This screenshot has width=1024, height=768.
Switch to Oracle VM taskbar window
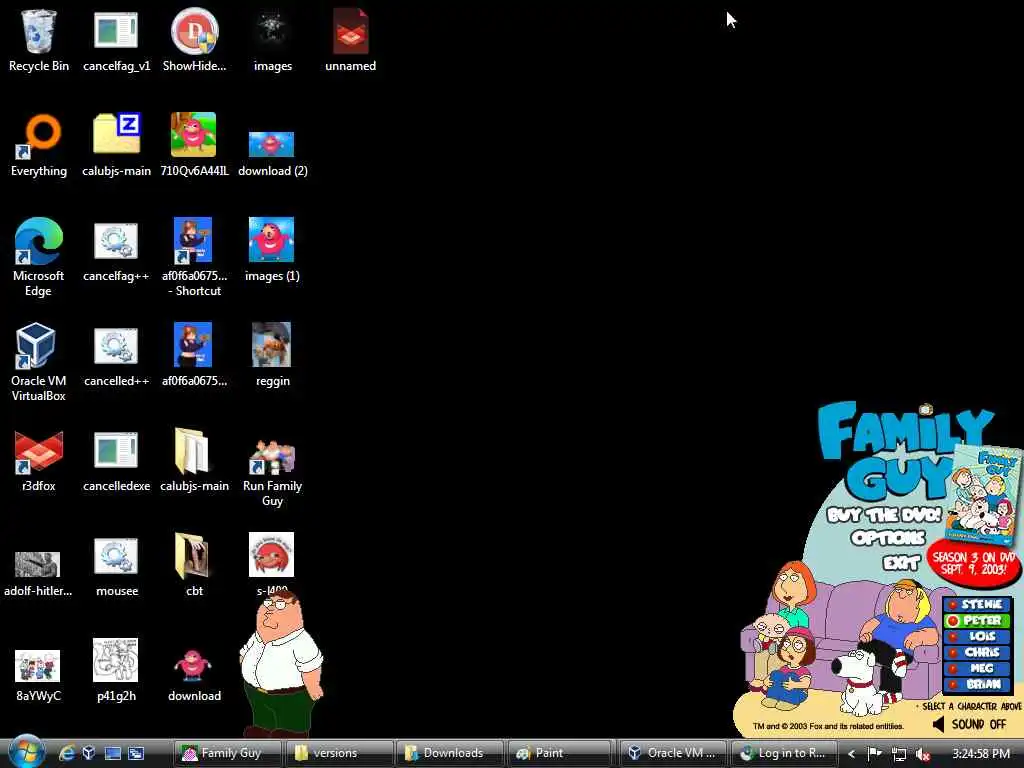tap(673, 753)
